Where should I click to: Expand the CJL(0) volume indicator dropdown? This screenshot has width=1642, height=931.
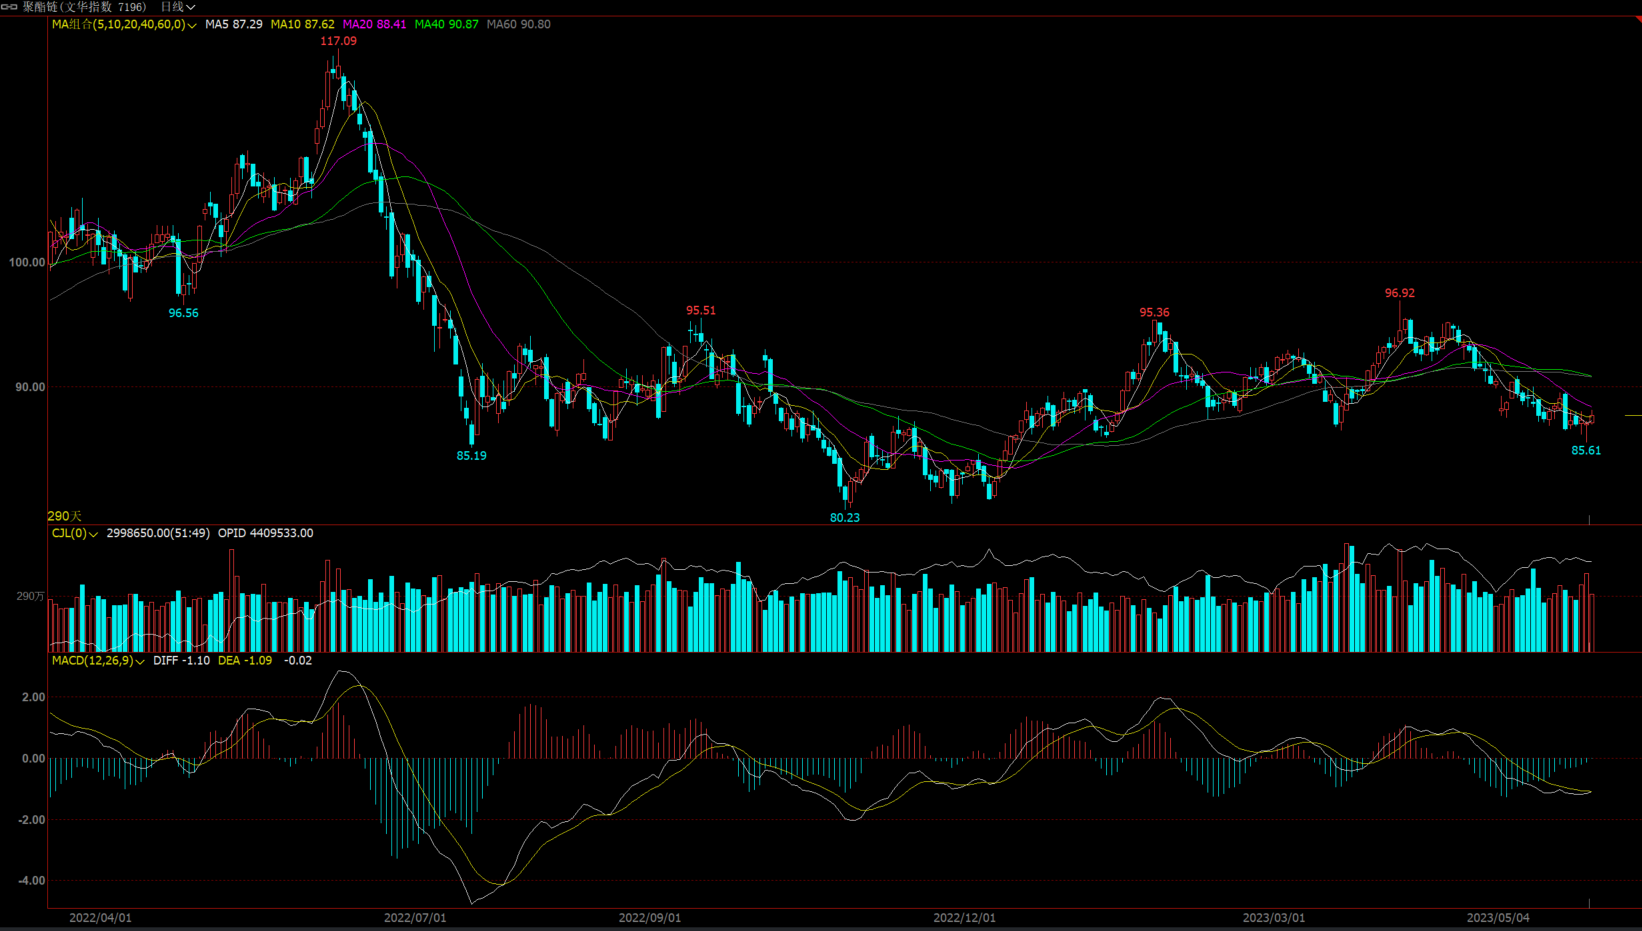click(75, 533)
